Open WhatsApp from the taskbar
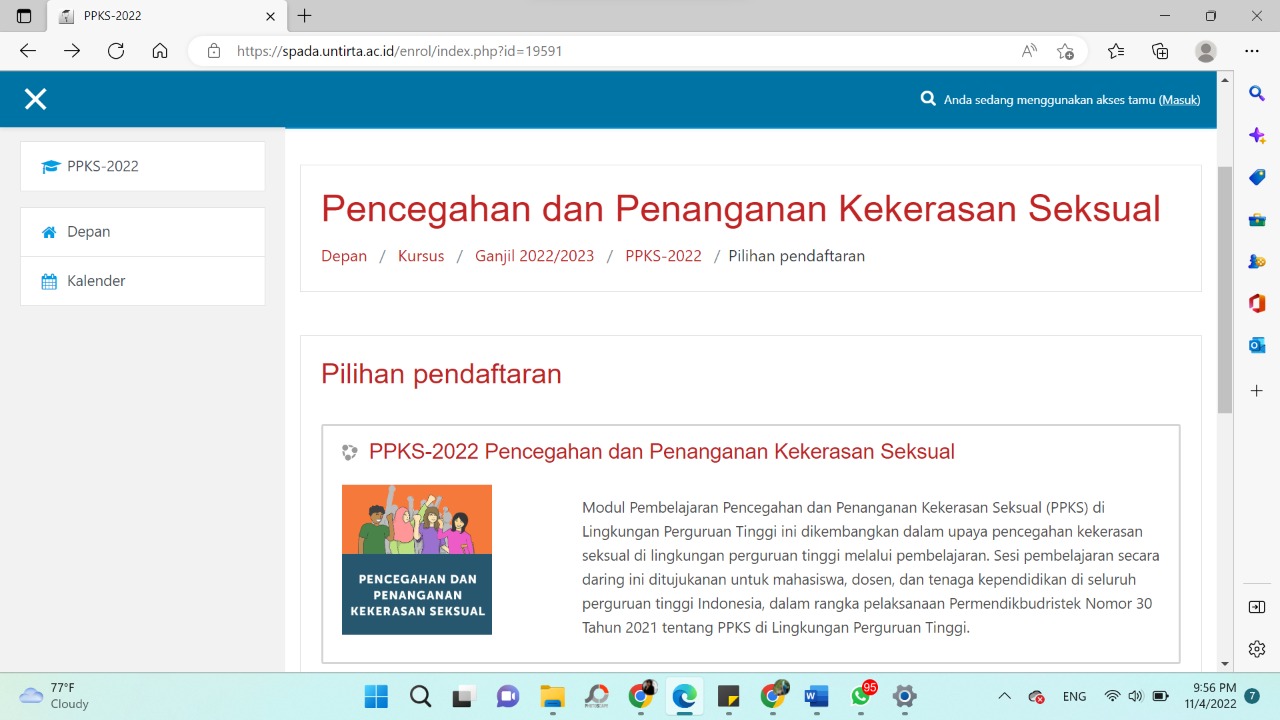This screenshot has width=1280, height=720. (x=861, y=696)
